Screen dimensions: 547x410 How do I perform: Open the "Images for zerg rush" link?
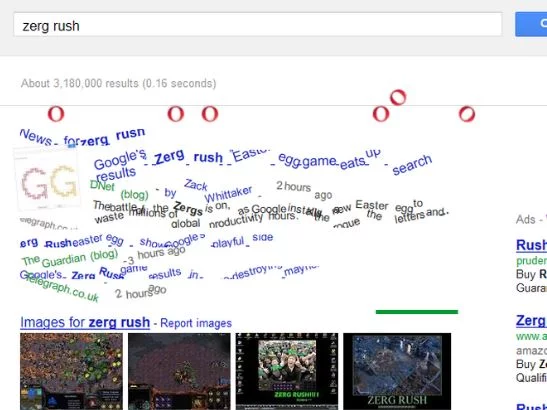[x=85, y=322]
